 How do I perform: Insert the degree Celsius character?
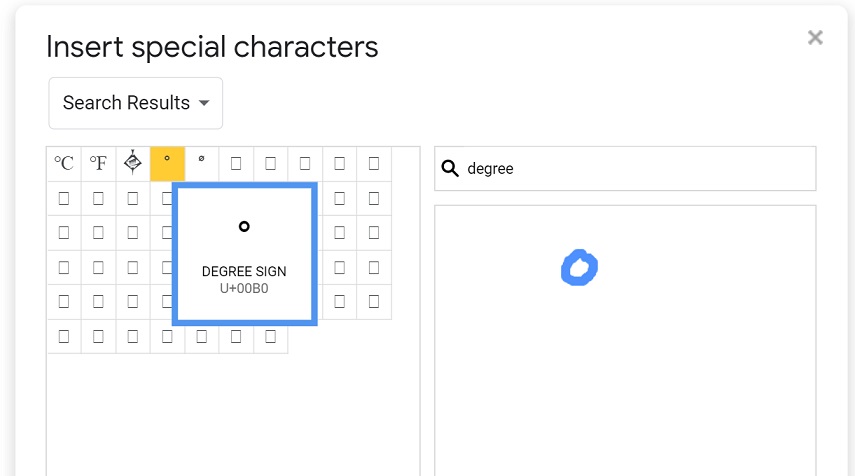64,164
